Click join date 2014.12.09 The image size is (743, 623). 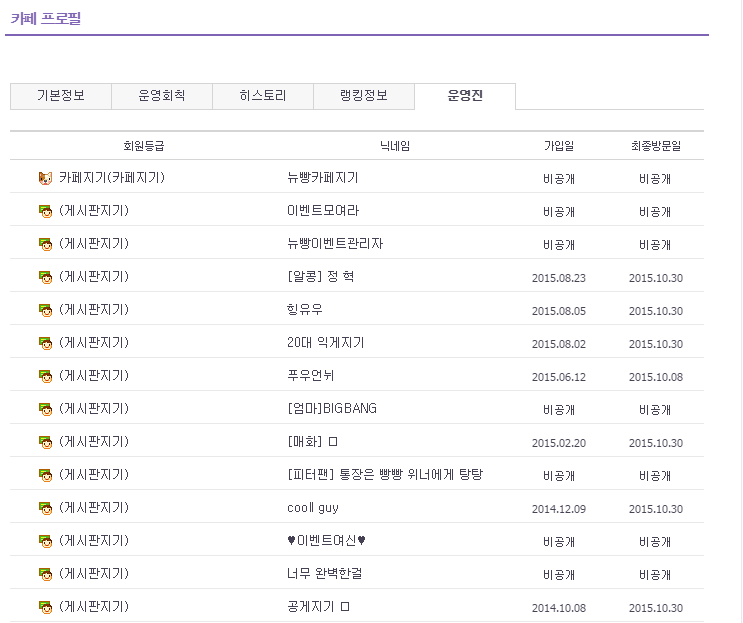pyautogui.click(x=559, y=509)
